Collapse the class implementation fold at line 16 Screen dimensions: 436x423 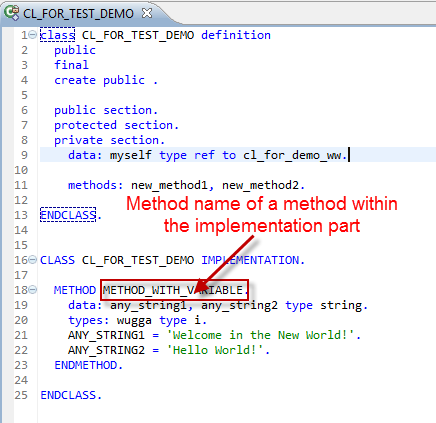point(32,259)
